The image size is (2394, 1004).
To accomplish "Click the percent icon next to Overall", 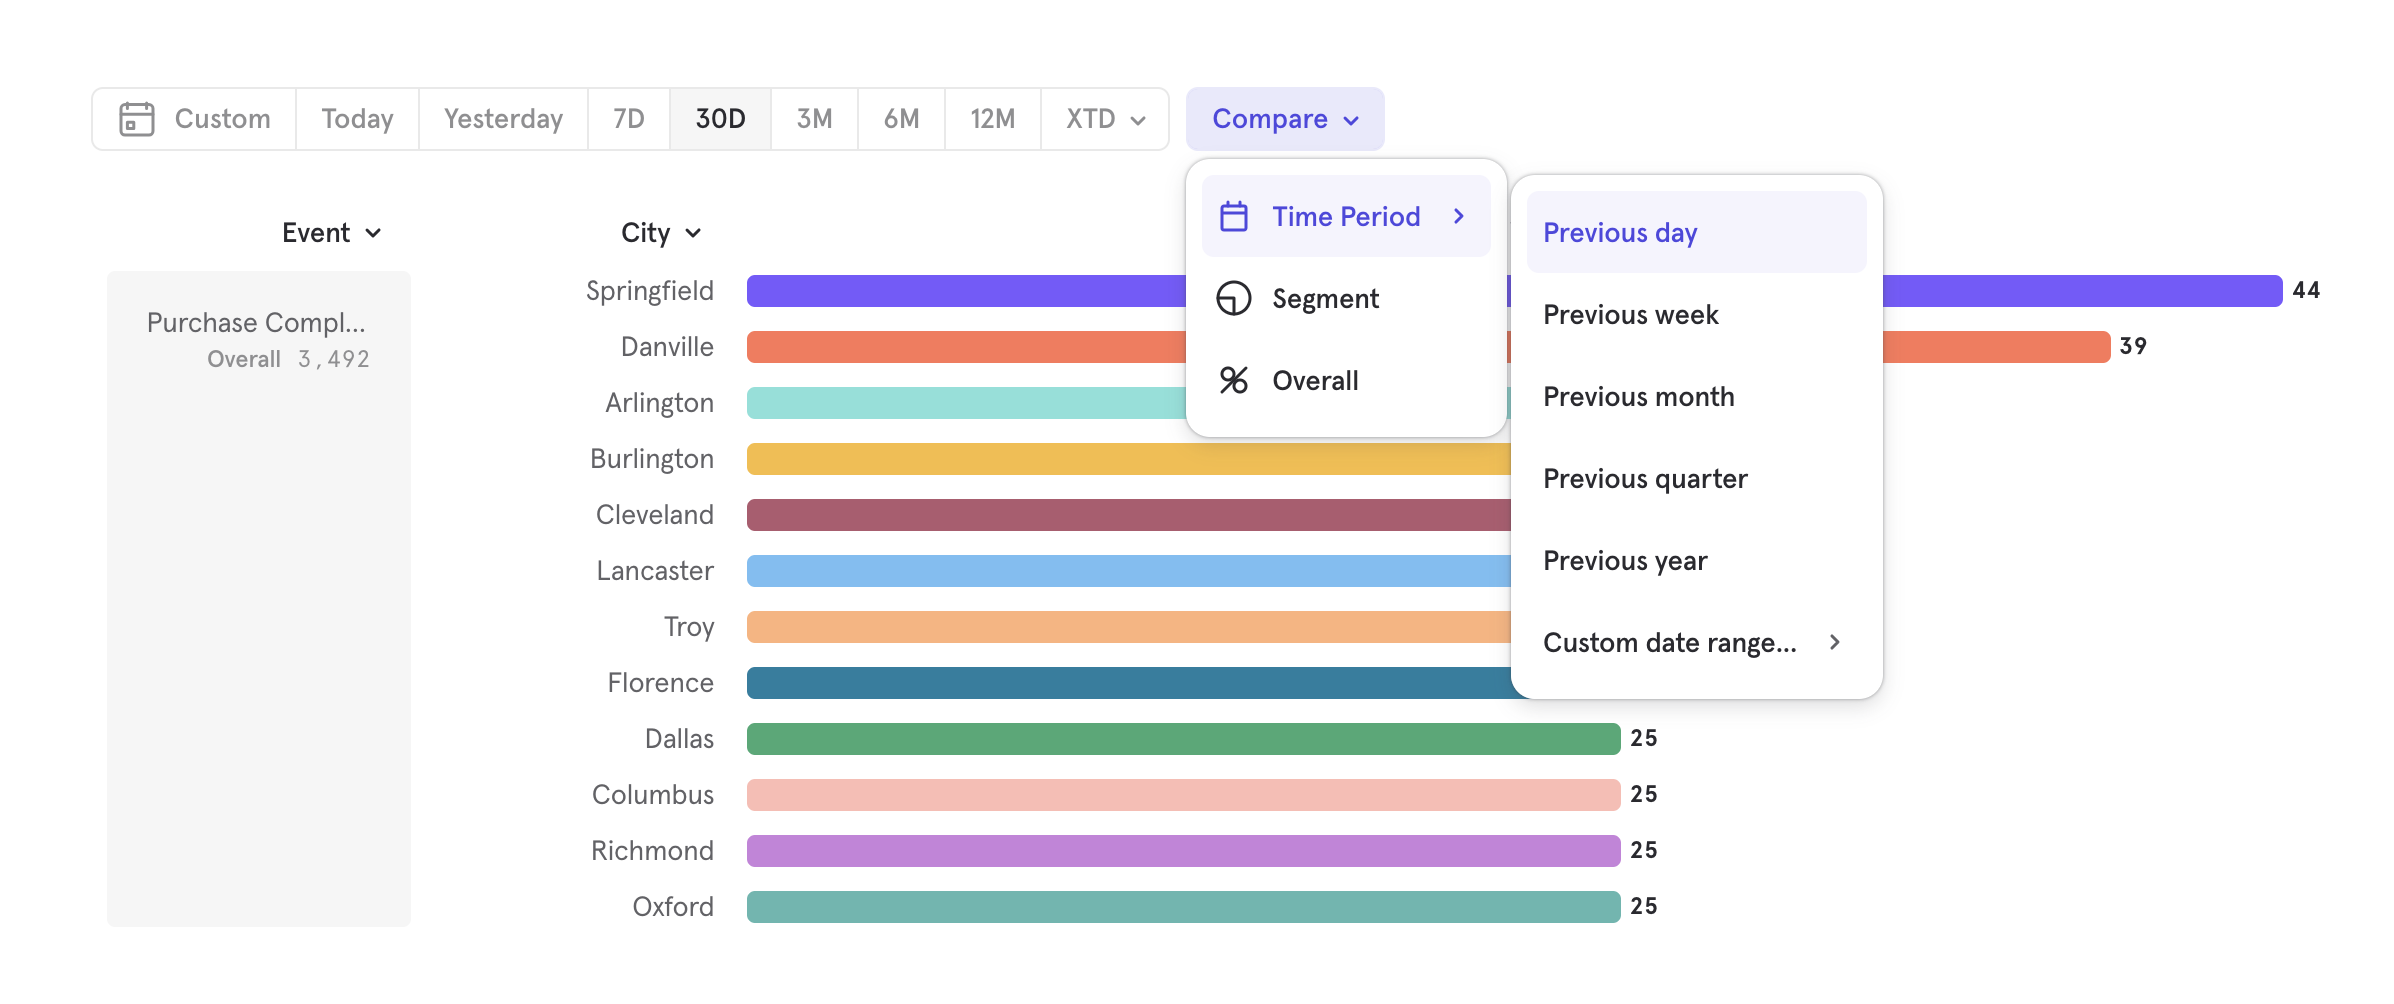I will 1231,380.
